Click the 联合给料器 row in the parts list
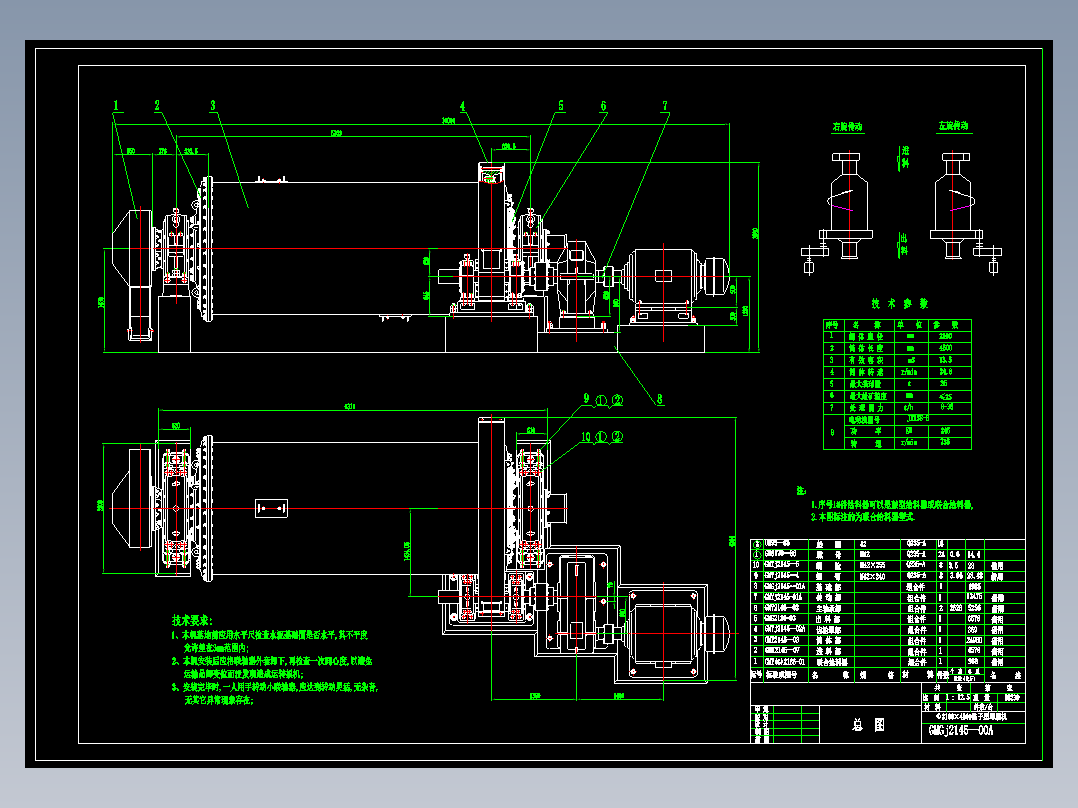 (888, 662)
